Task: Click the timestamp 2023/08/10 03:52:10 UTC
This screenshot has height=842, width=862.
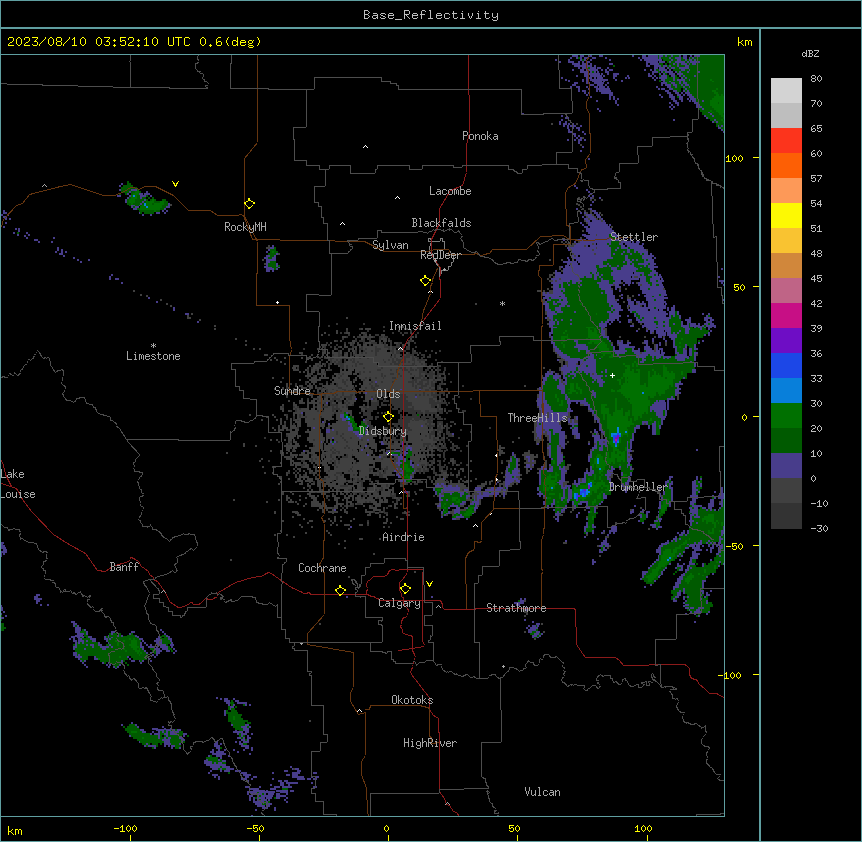Action: point(101,42)
